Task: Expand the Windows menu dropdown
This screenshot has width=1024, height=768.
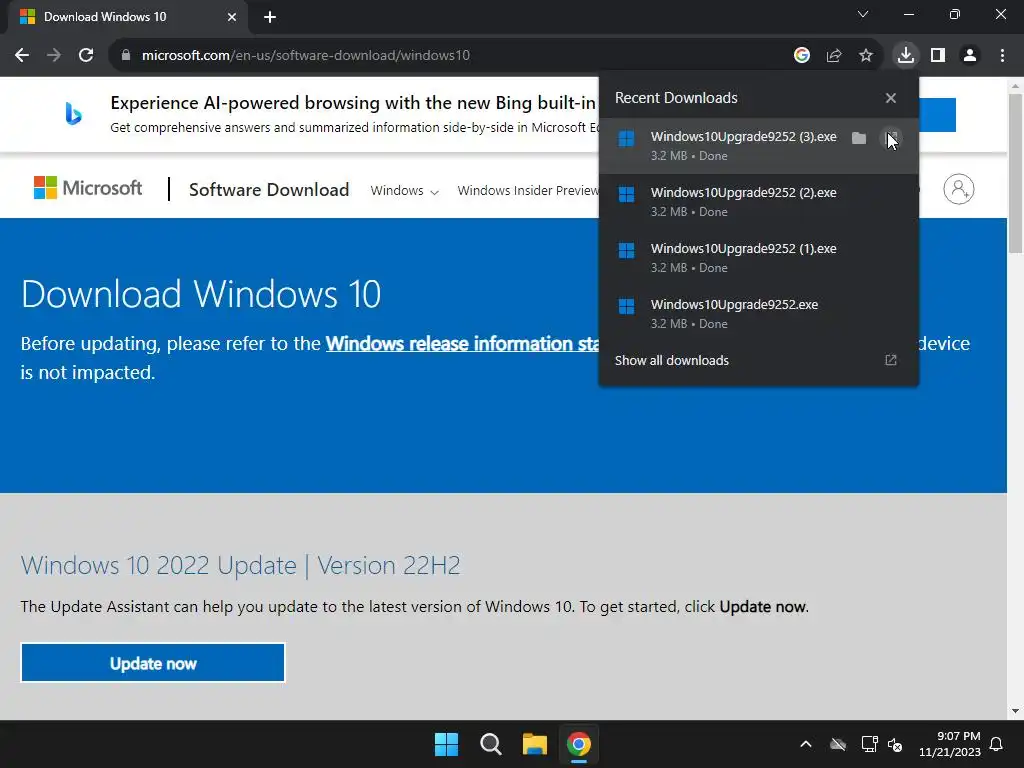Action: [x=404, y=191]
